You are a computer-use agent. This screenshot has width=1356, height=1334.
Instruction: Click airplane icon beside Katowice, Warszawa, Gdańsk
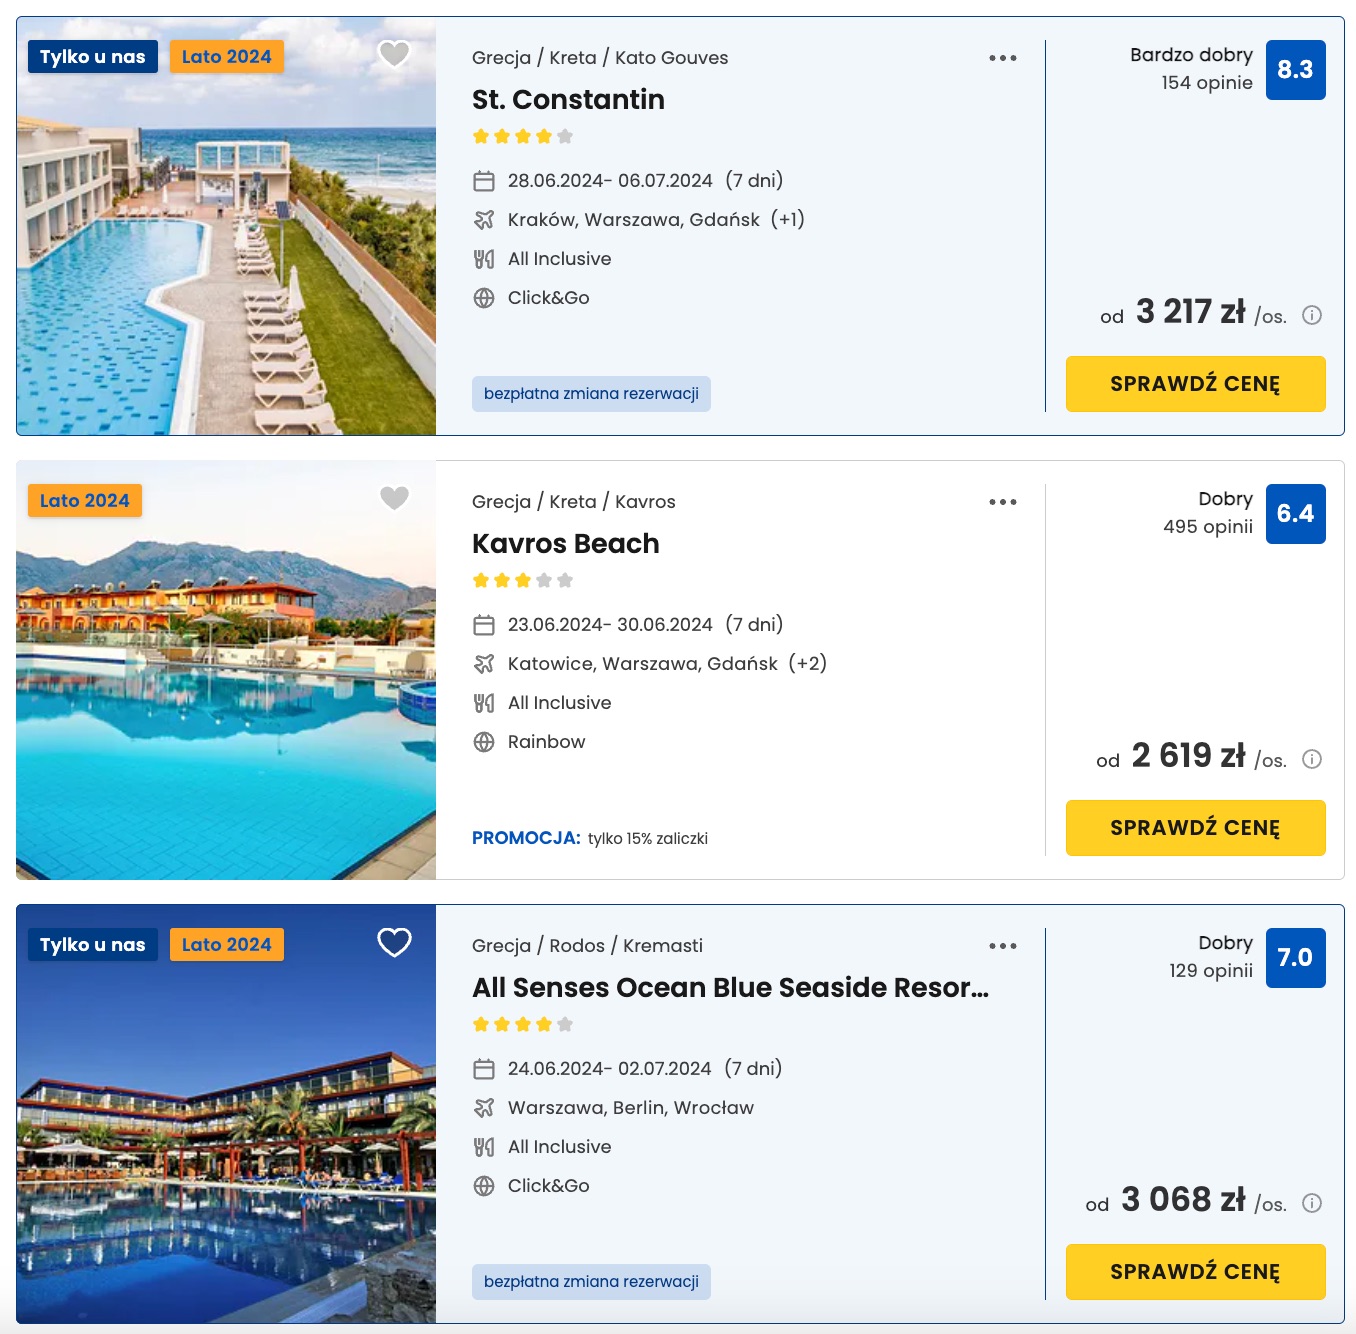[484, 664]
